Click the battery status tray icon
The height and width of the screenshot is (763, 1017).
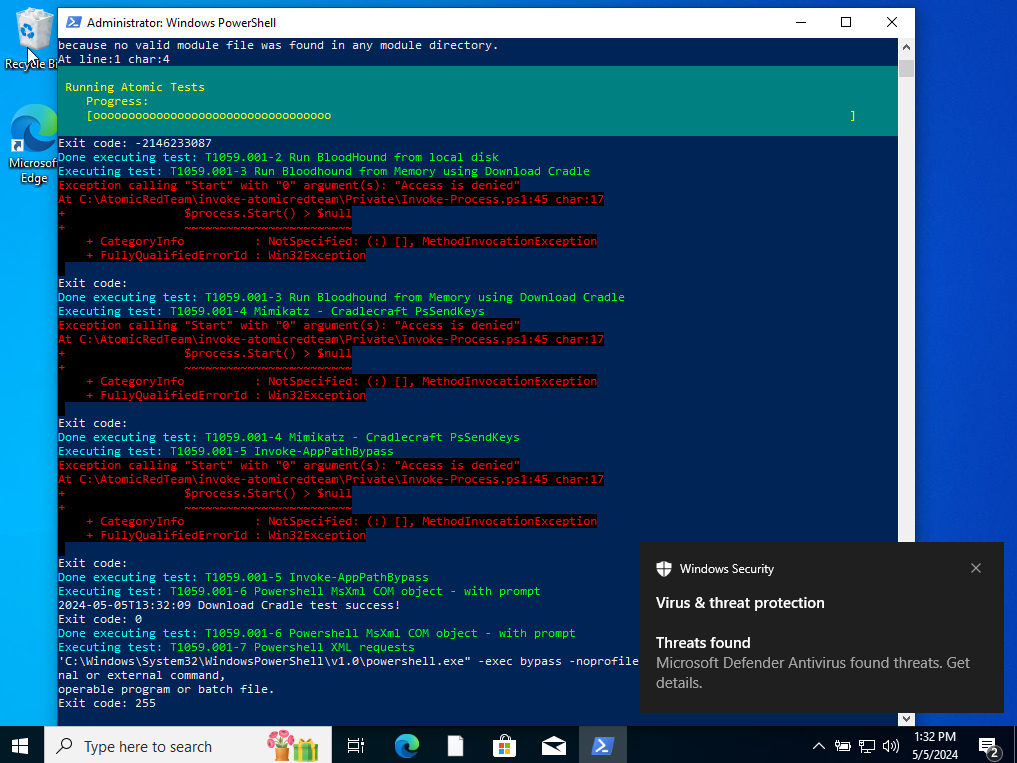[x=843, y=746]
